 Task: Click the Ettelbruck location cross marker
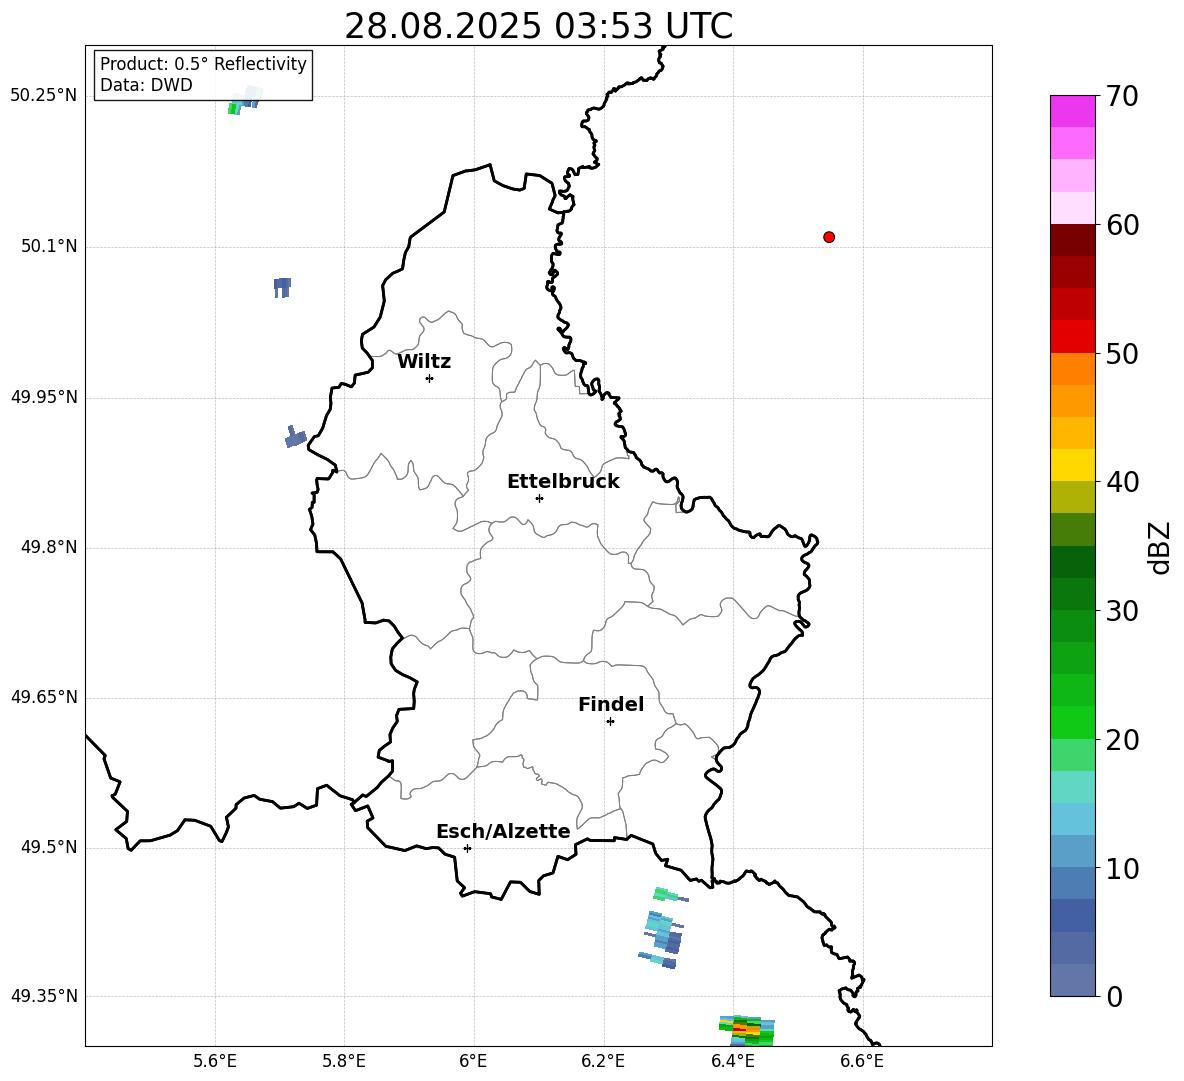[539, 498]
